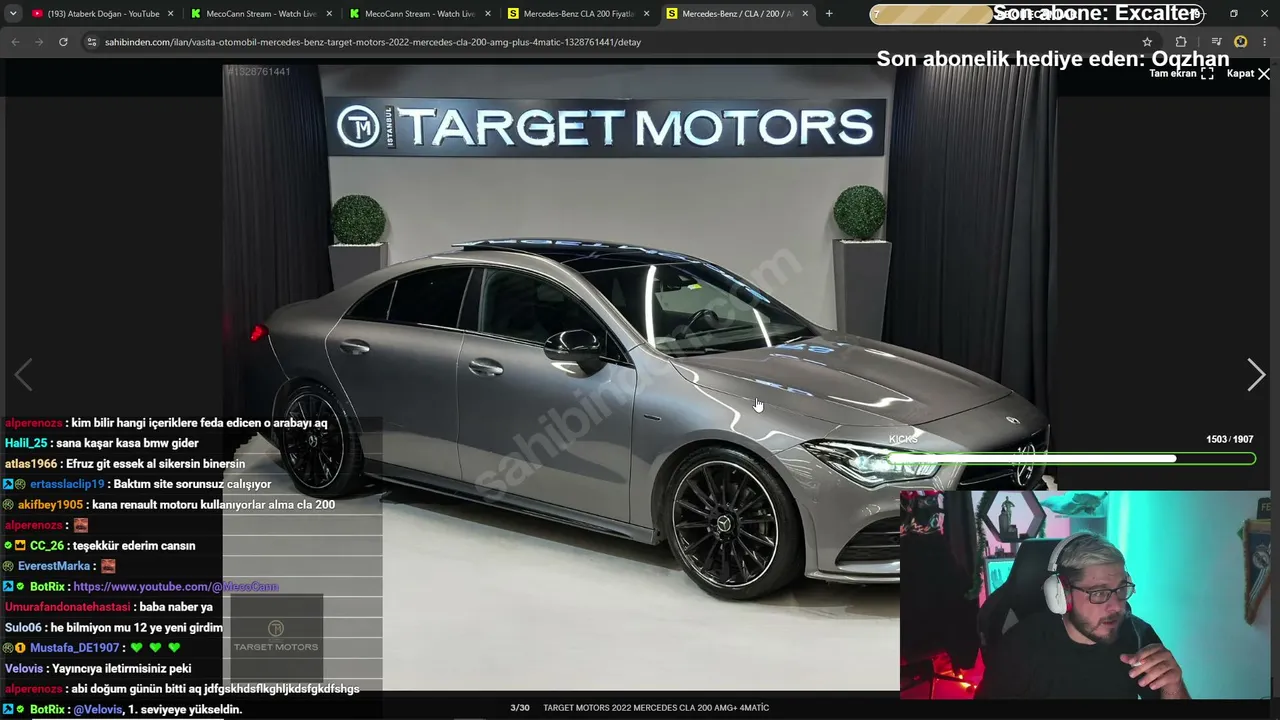This screenshot has width=1280, height=720.
Task: Show the previous gallery photo
Action: click(24, 374)
